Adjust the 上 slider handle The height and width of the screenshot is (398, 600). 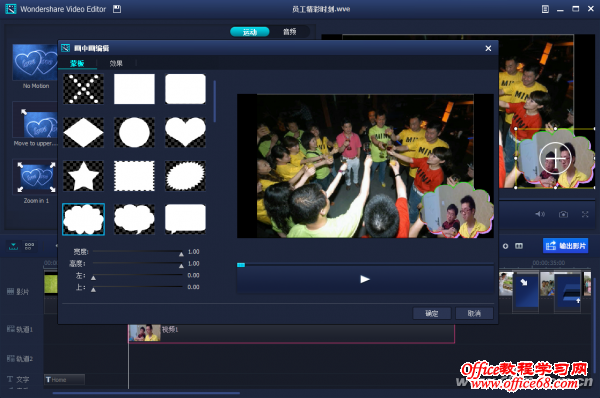[x=93, y=290]
